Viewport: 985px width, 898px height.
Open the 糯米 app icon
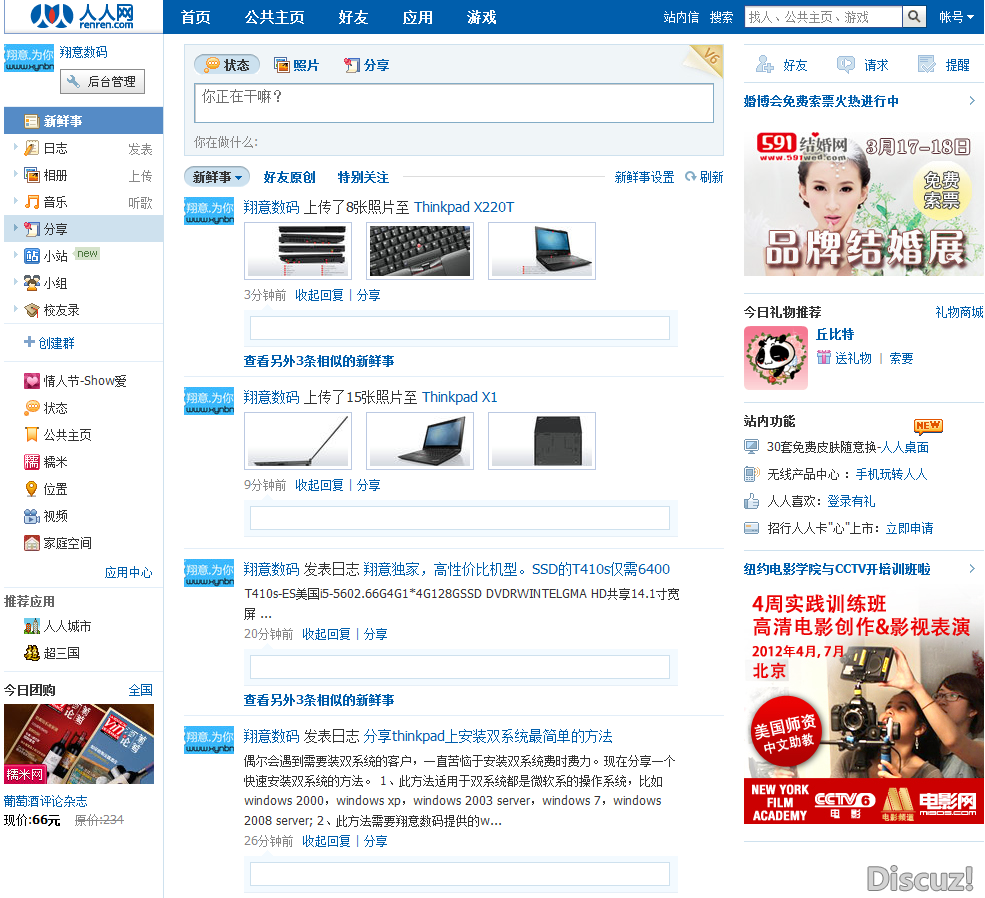coord(31,462)
